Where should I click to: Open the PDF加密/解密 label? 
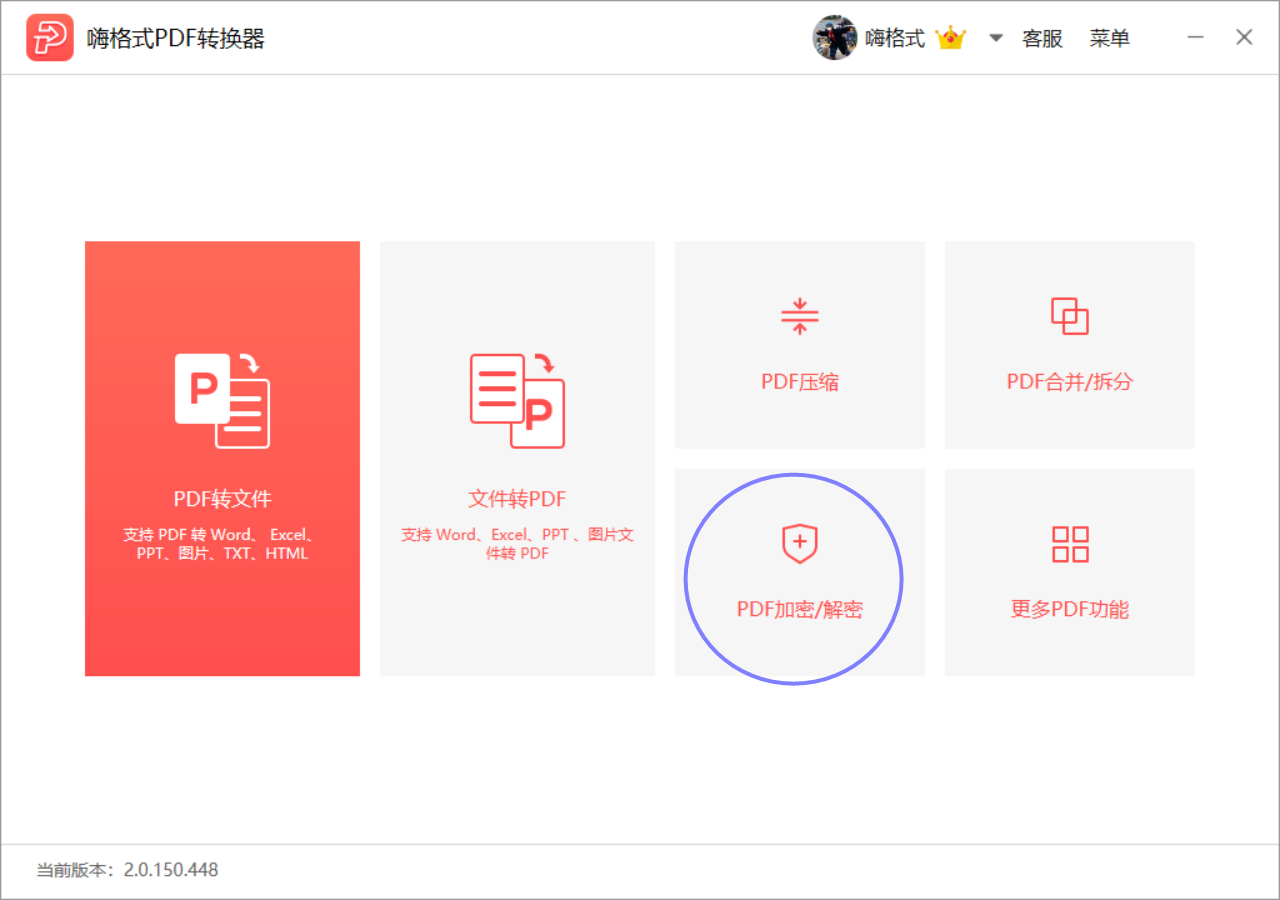tap(800, 610)
